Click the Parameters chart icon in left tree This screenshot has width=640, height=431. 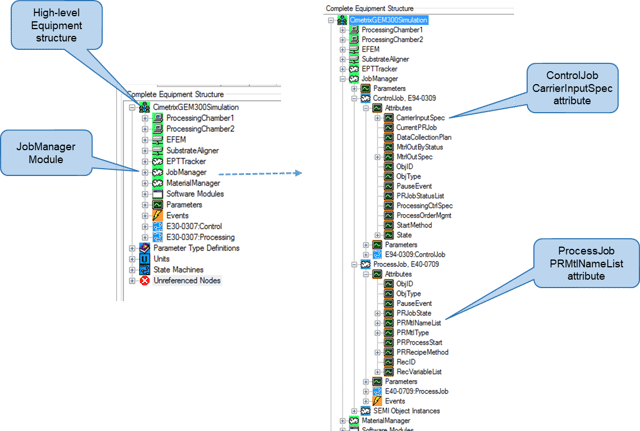coord(158,205)
